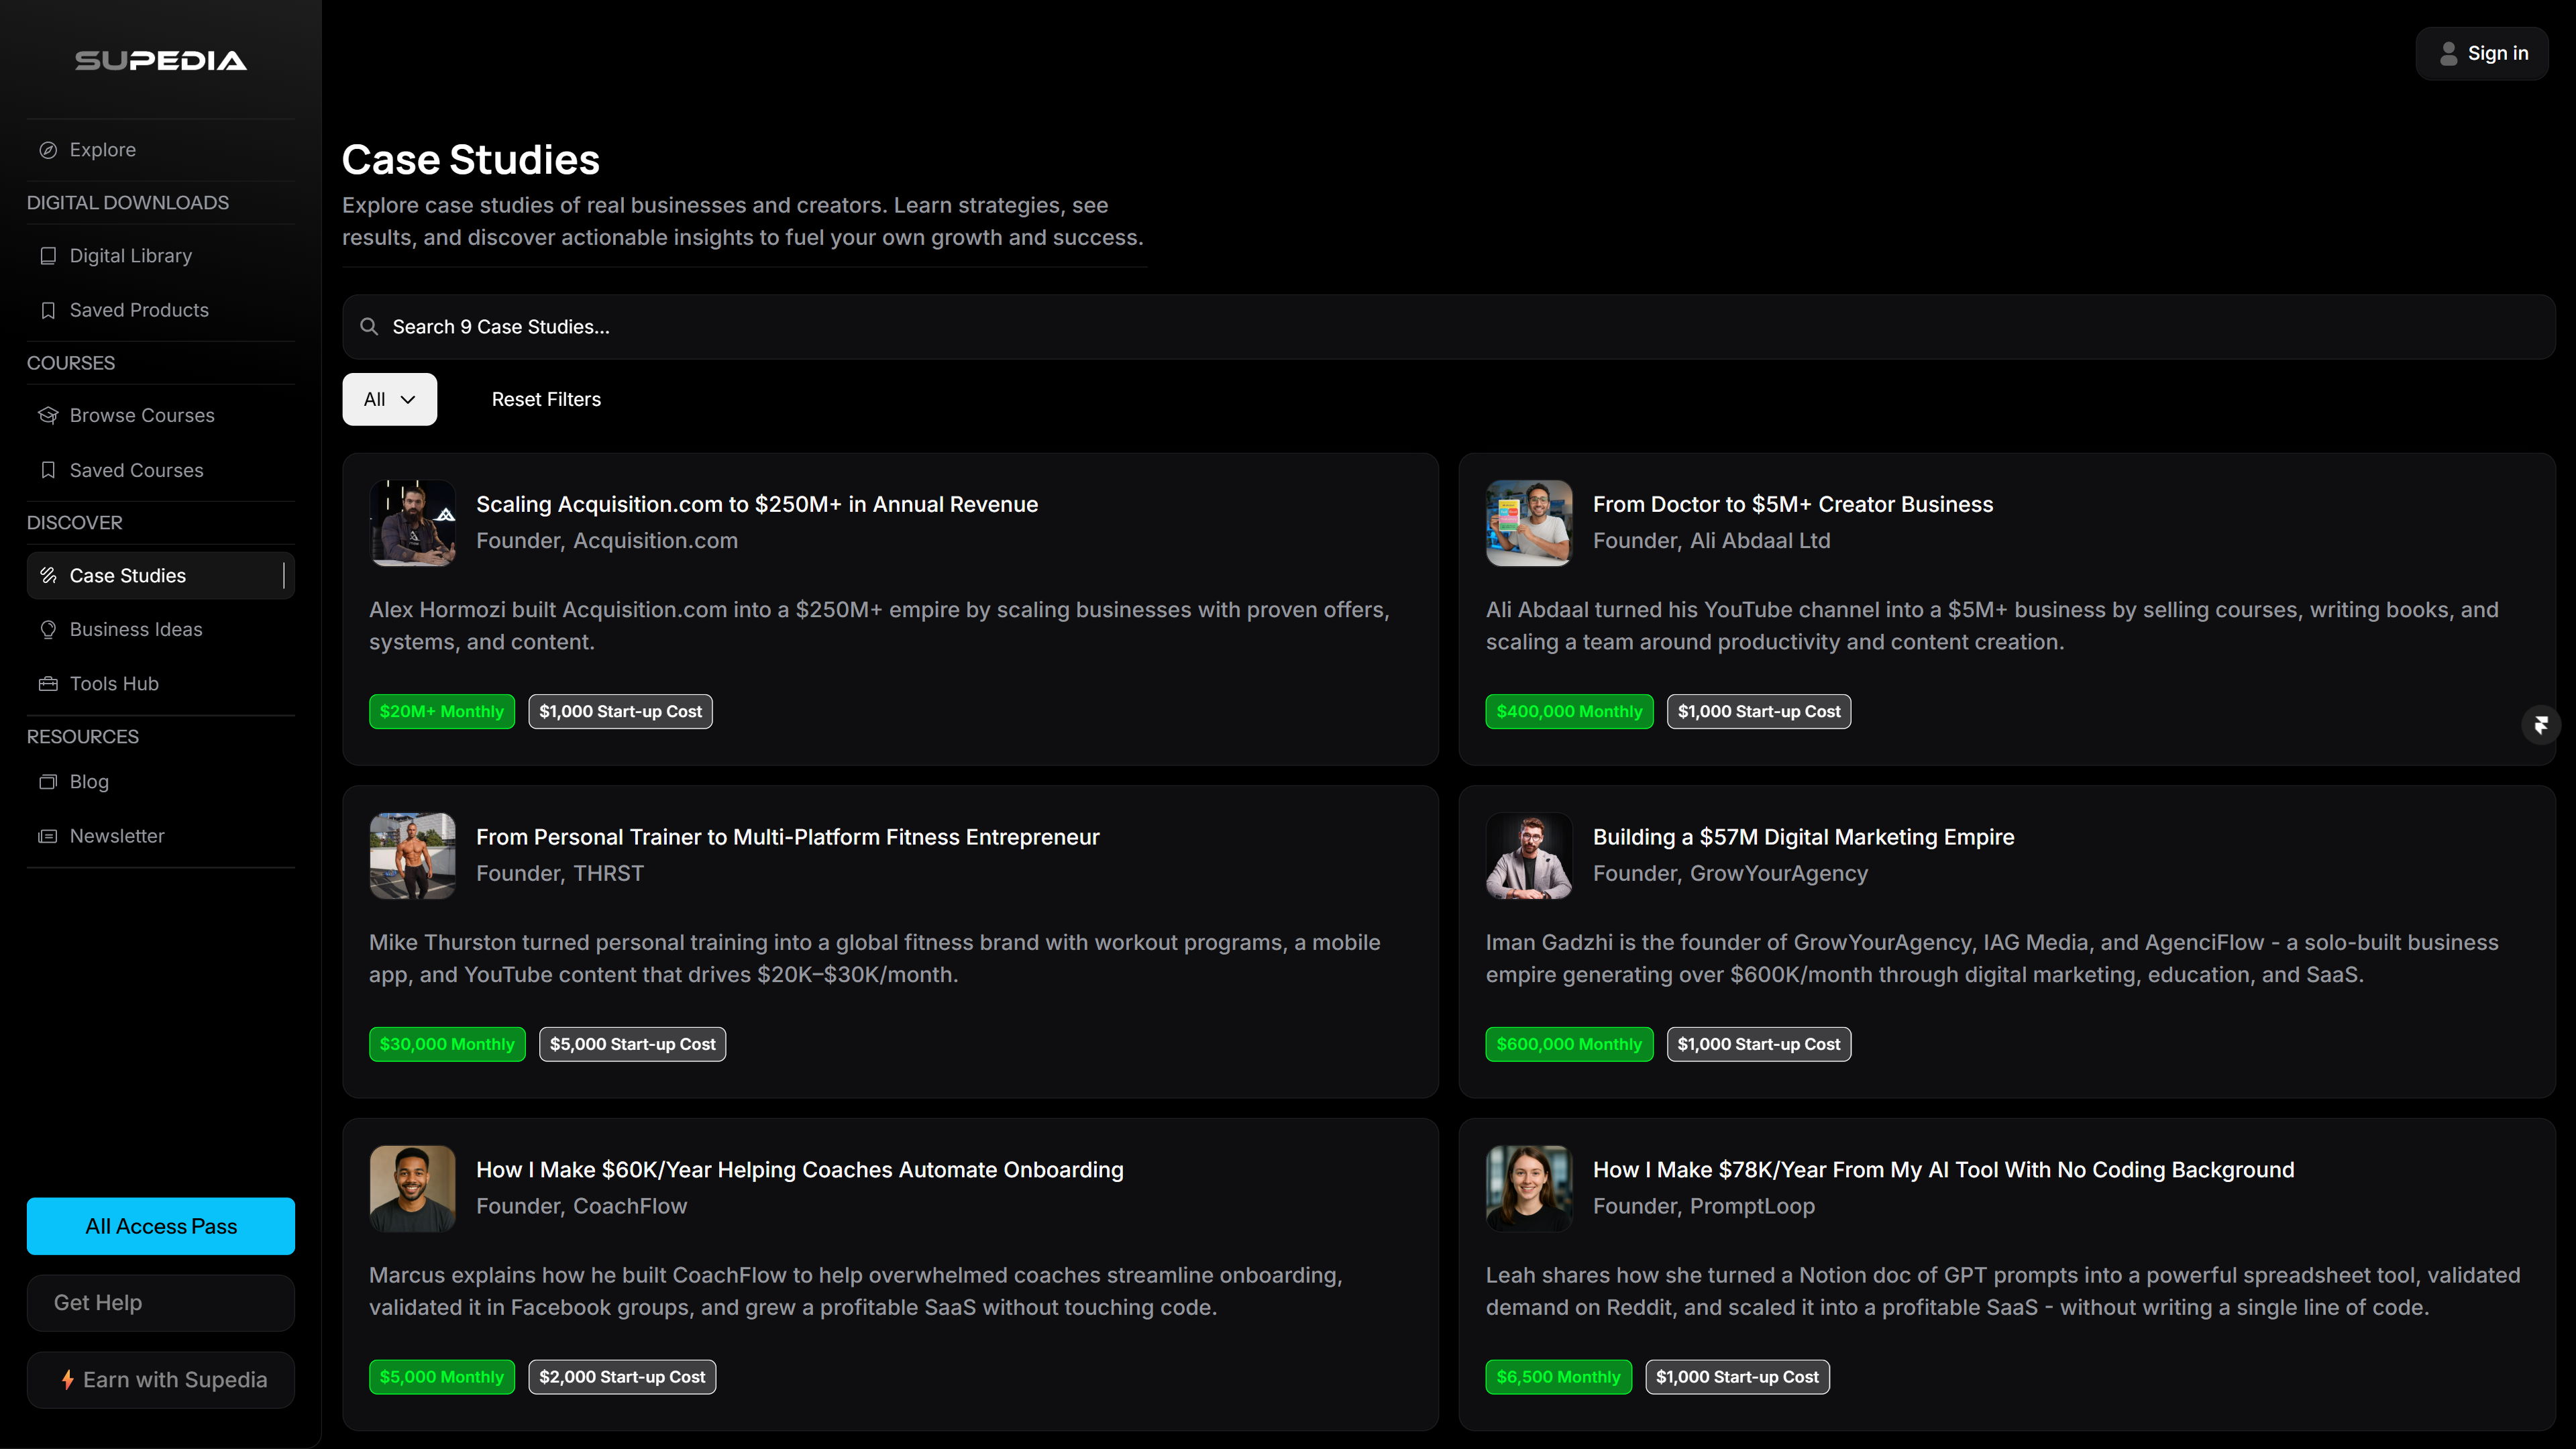The image size is (2576, 1449).
Task: Click the Explore compass icon
Action: tap(48, 150)
